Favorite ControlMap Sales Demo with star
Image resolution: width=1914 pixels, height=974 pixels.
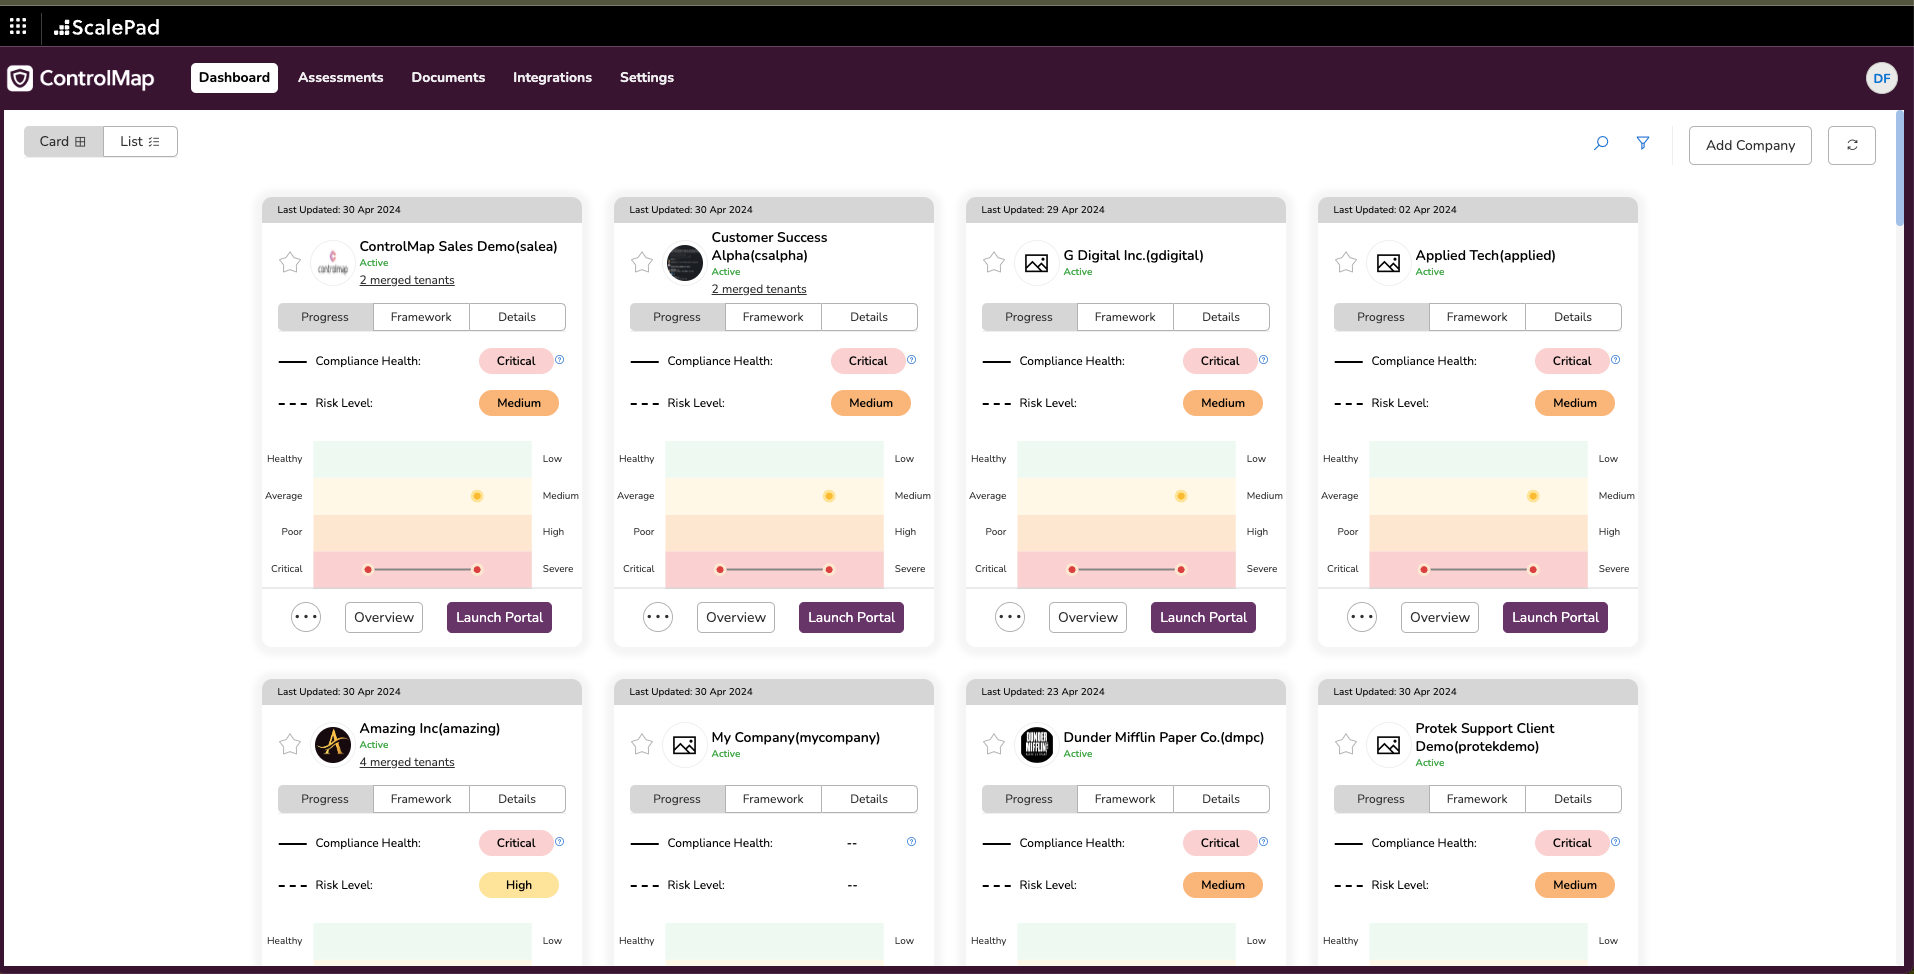pos(290,262)
